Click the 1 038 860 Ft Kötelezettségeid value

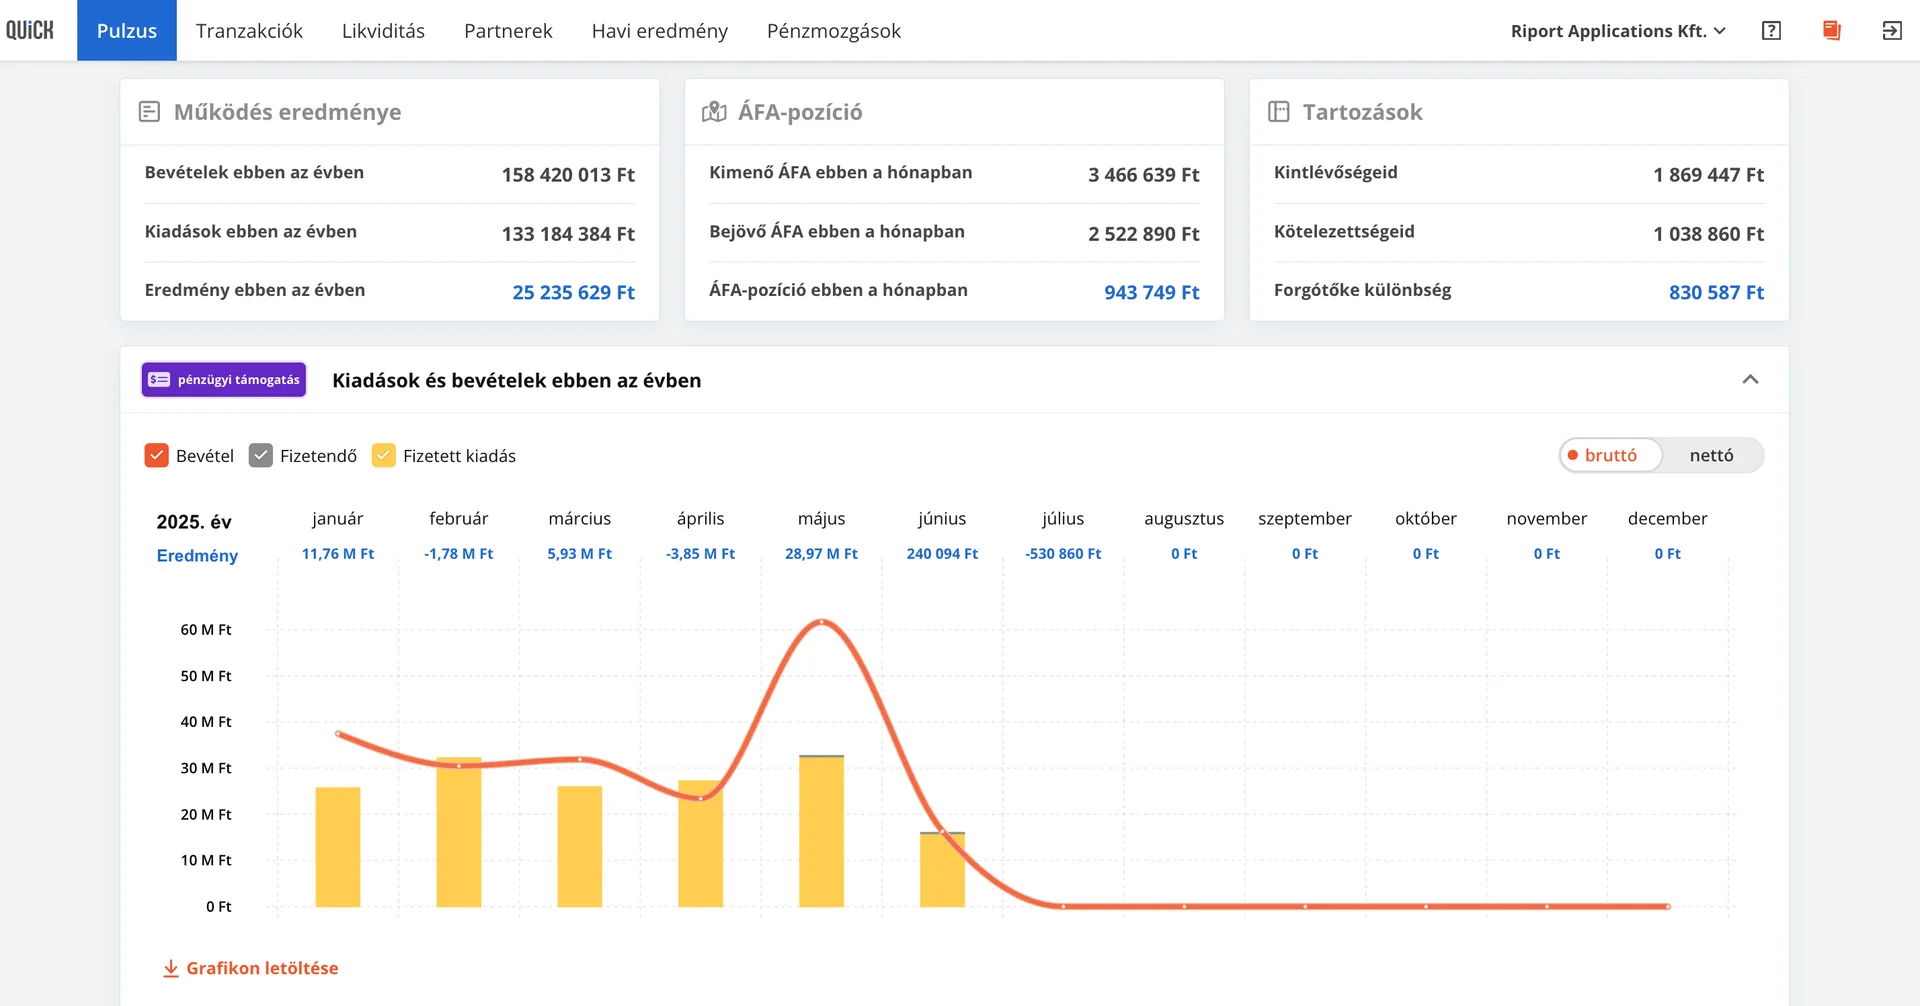(1708, 234)
